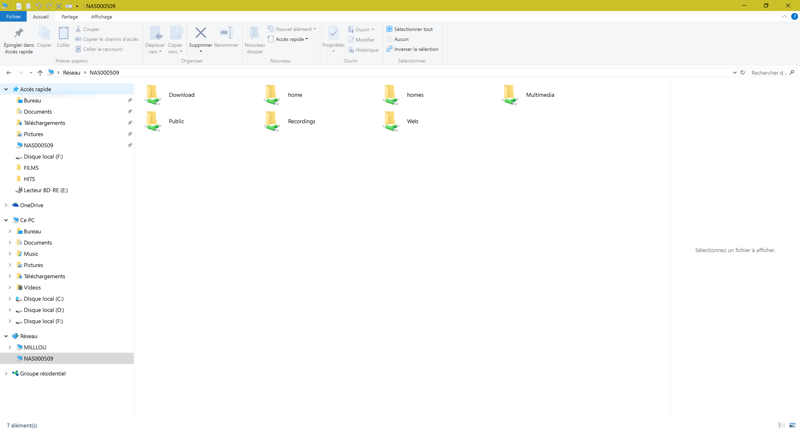Select Disque local (C:) in navigation tree
Image resolution: width=800 pixels, height=431 pixels.
pyautogui.click(x=43, y=299)
